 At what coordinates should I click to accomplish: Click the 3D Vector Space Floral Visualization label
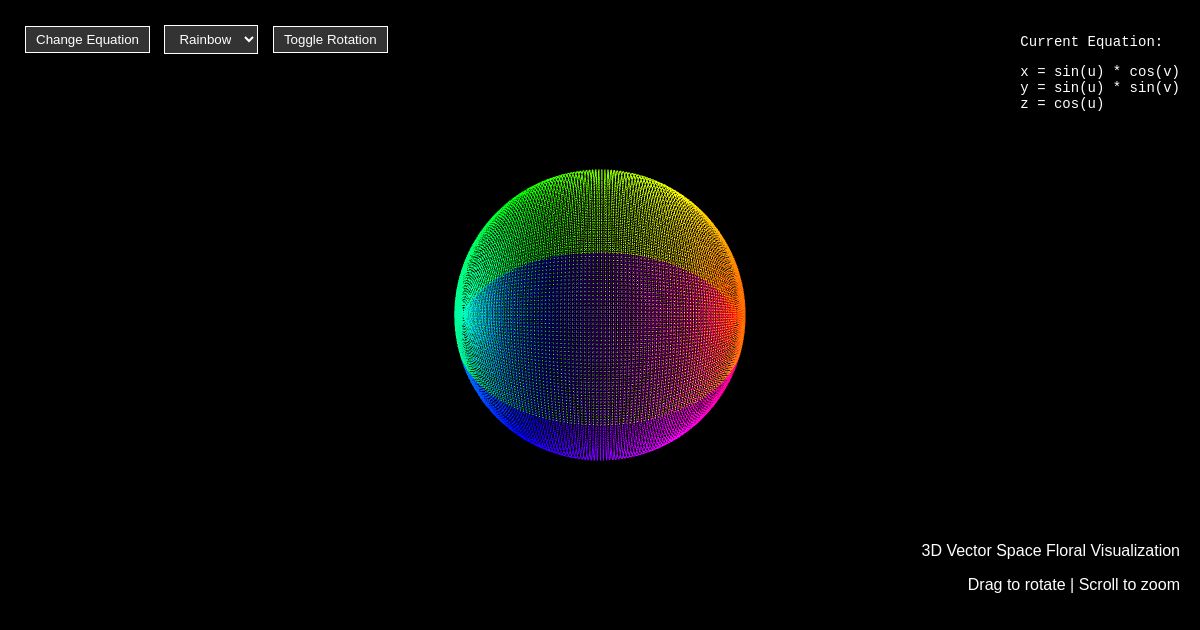[x=1050, y=550]
